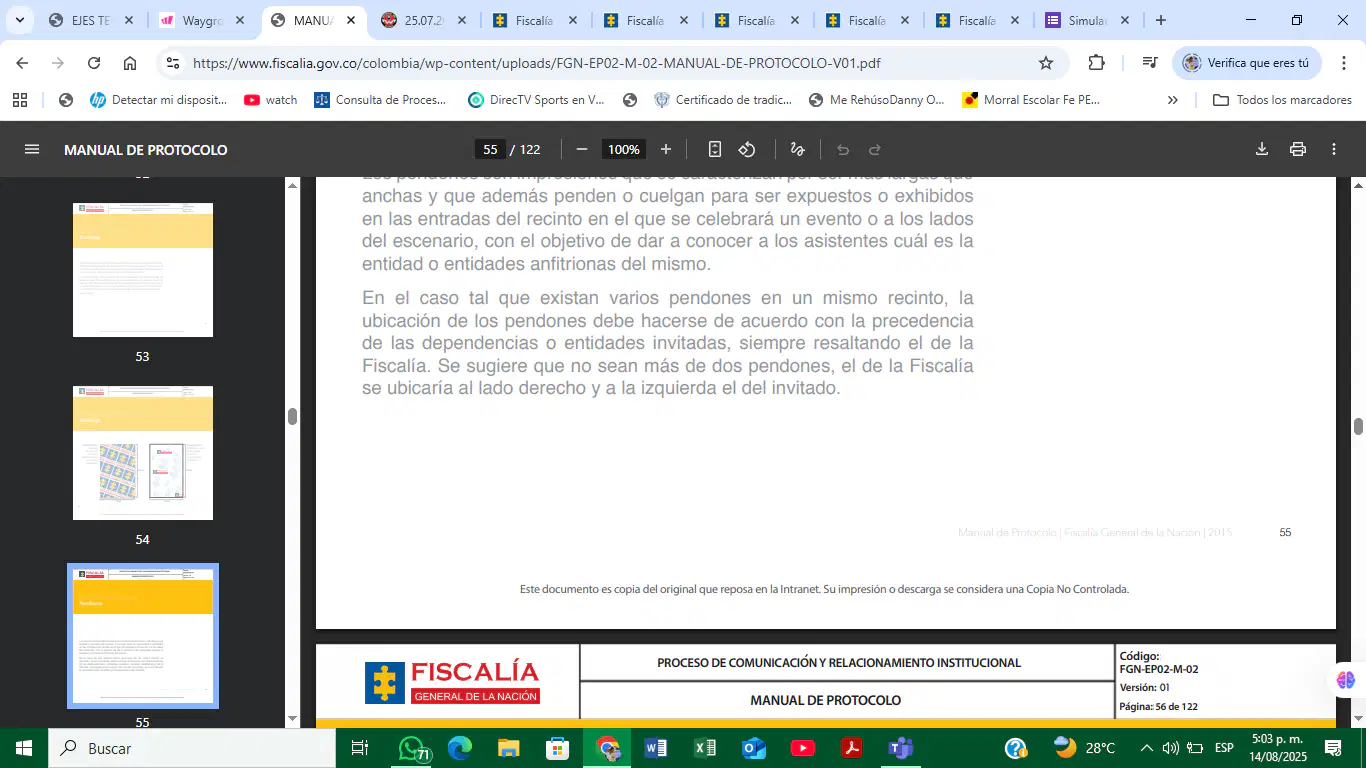Open File Explorer from the taskbar
1366x768 pixels.
pyautogui.click(x=509, y=748)
